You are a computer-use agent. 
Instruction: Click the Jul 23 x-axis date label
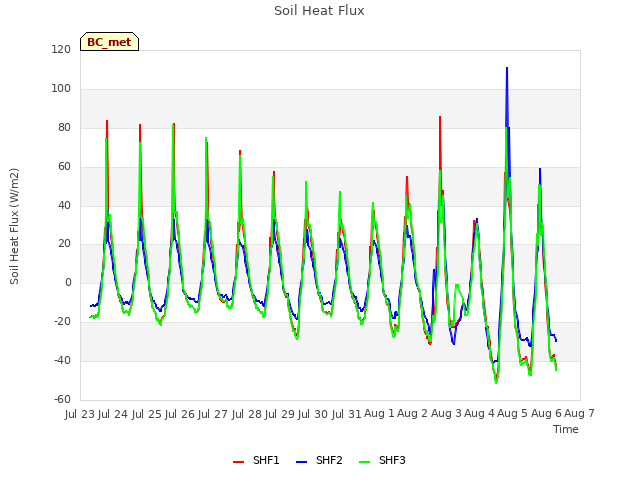click(x=80, y=414)
